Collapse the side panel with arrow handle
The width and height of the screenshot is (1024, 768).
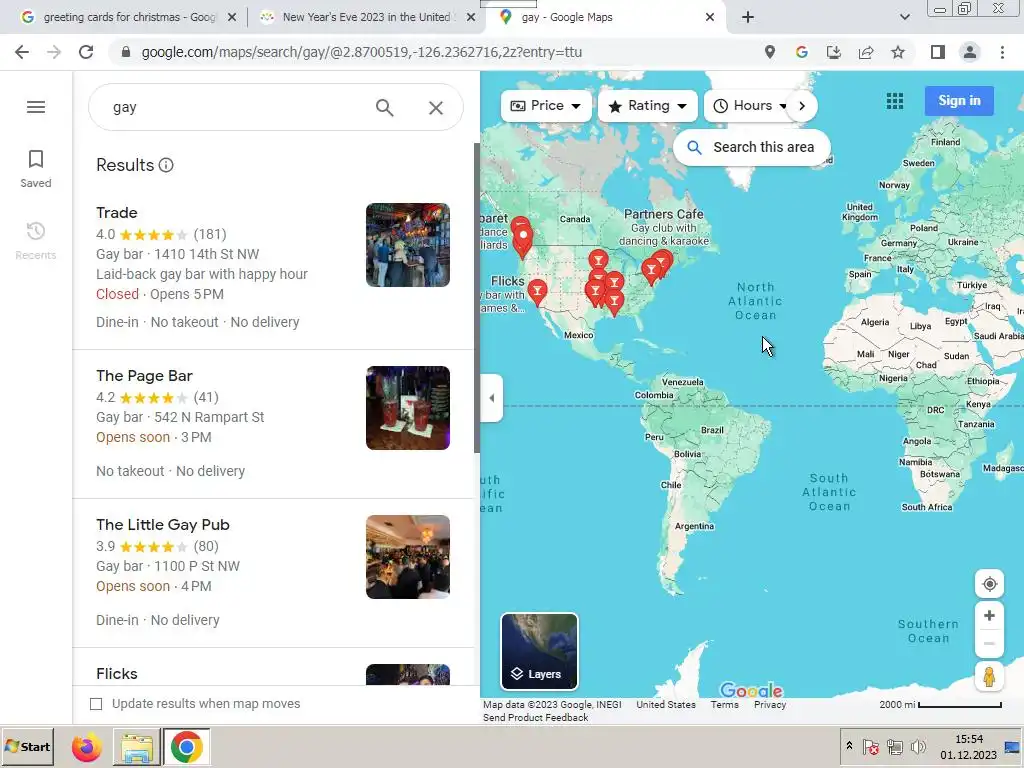coord(492,398)
